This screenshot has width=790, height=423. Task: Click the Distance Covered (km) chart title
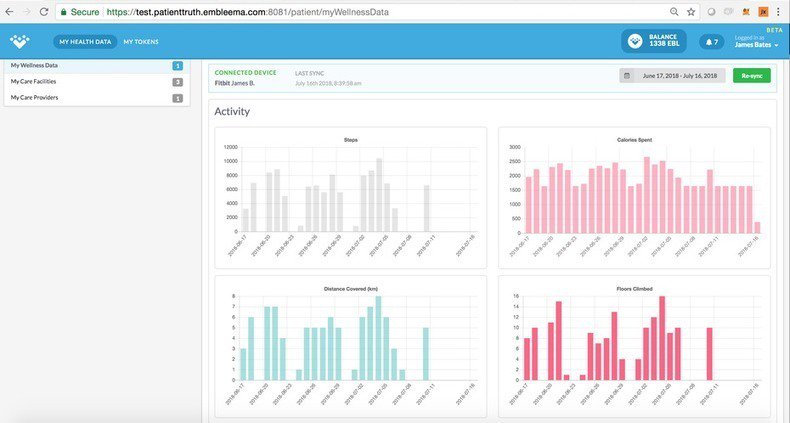[351, 289]
